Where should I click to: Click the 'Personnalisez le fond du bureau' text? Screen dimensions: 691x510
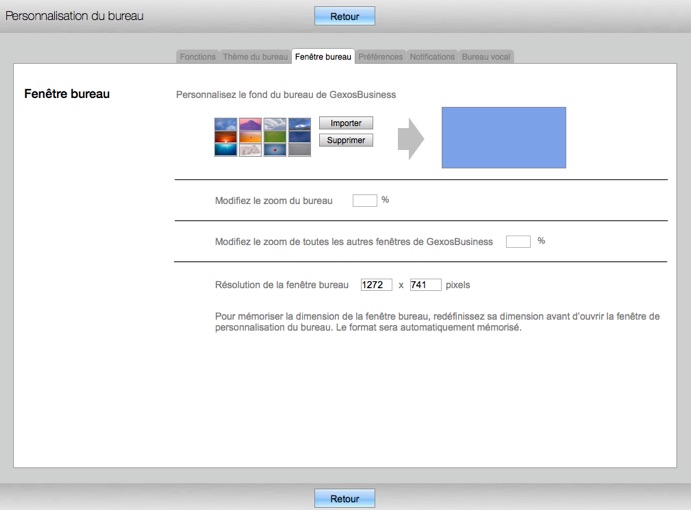[286, 95]
